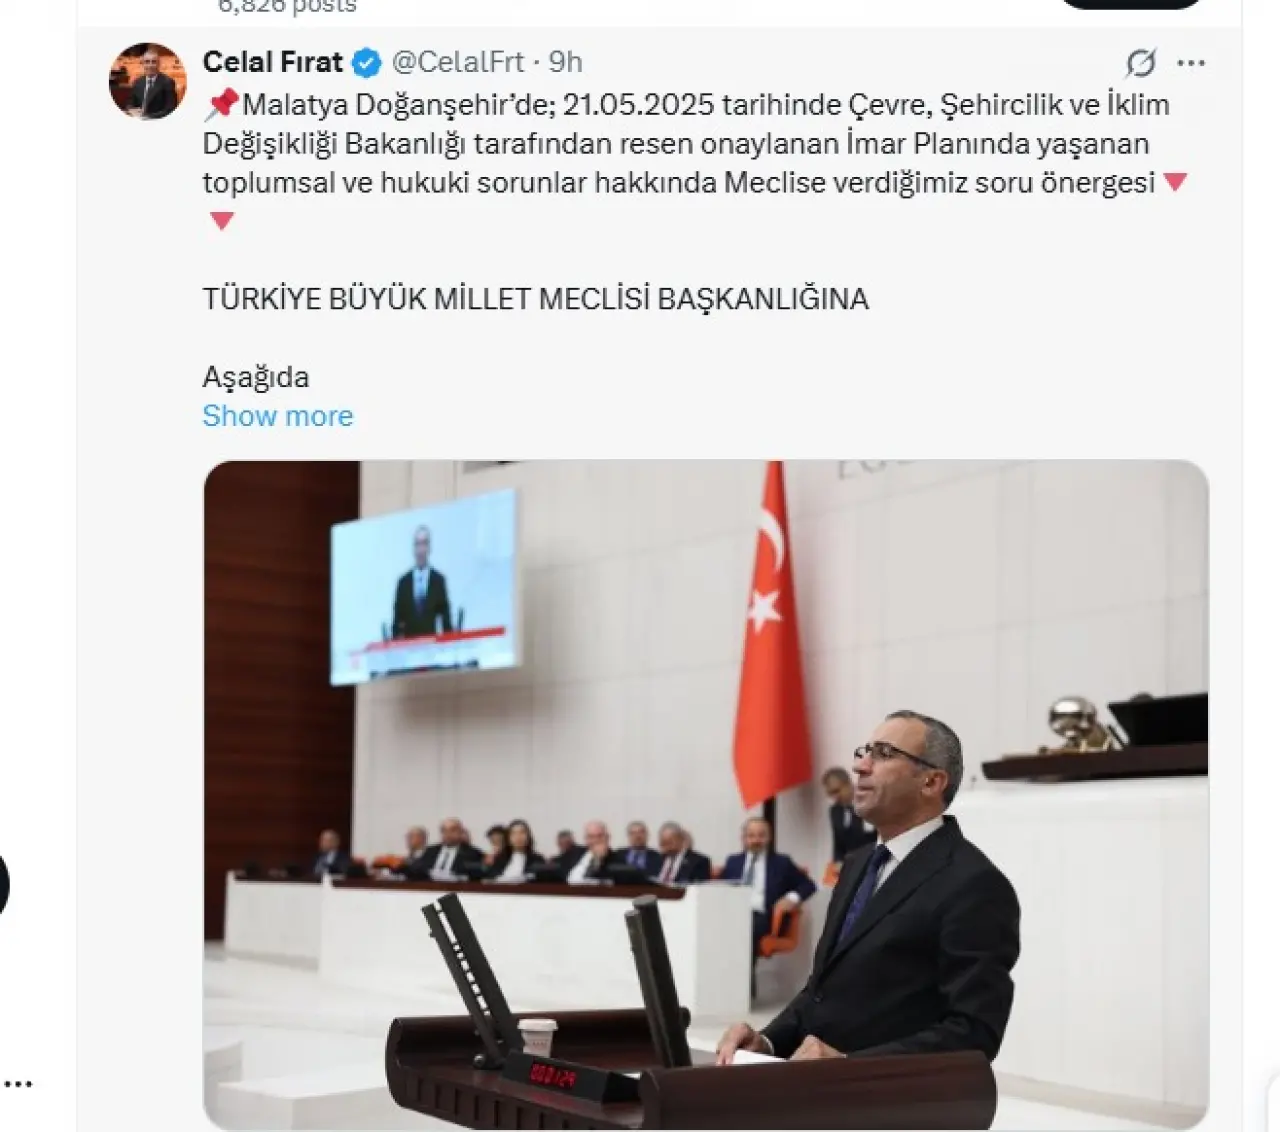Viewport: 1280px width, 1132px height.
Task: Open the tweet's three-dot more menu
Action: (x=1191, y=63)
